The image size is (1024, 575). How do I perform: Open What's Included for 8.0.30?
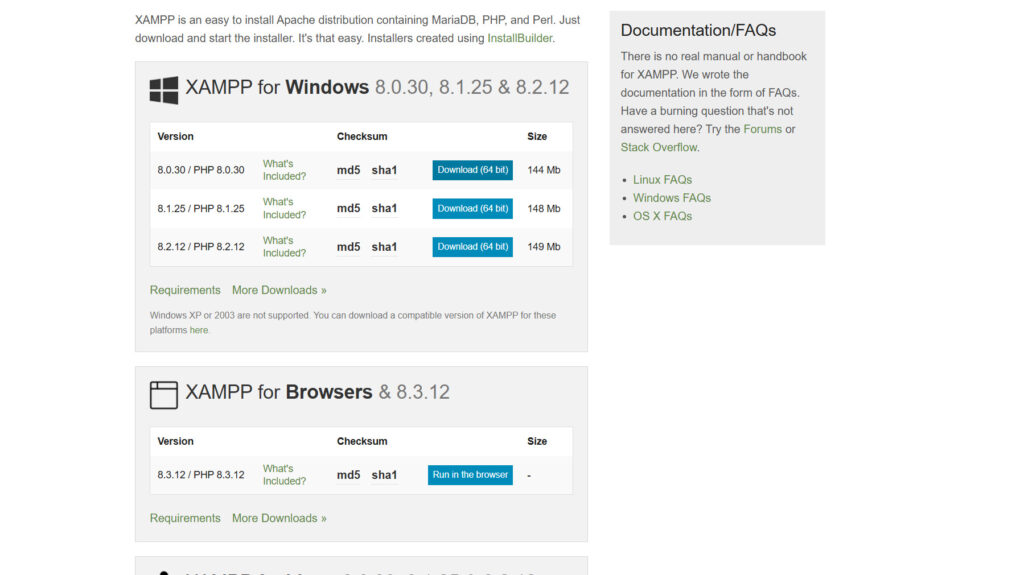coord(284,170)
